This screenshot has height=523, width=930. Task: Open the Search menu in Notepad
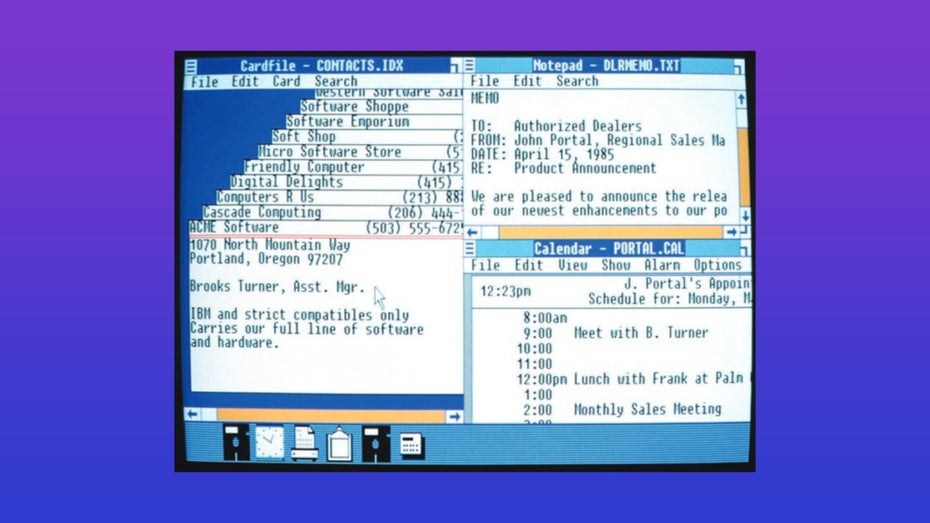pos(577,81)
